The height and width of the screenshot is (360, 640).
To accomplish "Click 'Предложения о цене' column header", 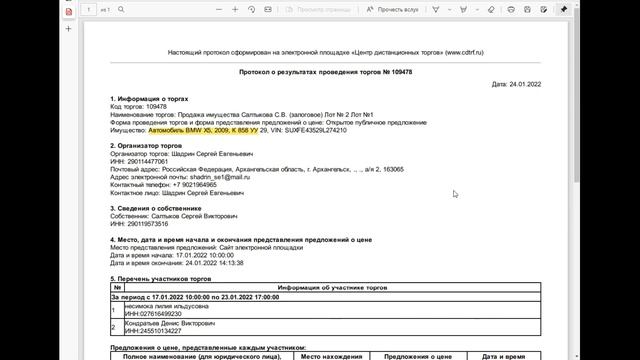I will (x=418, y=357).
